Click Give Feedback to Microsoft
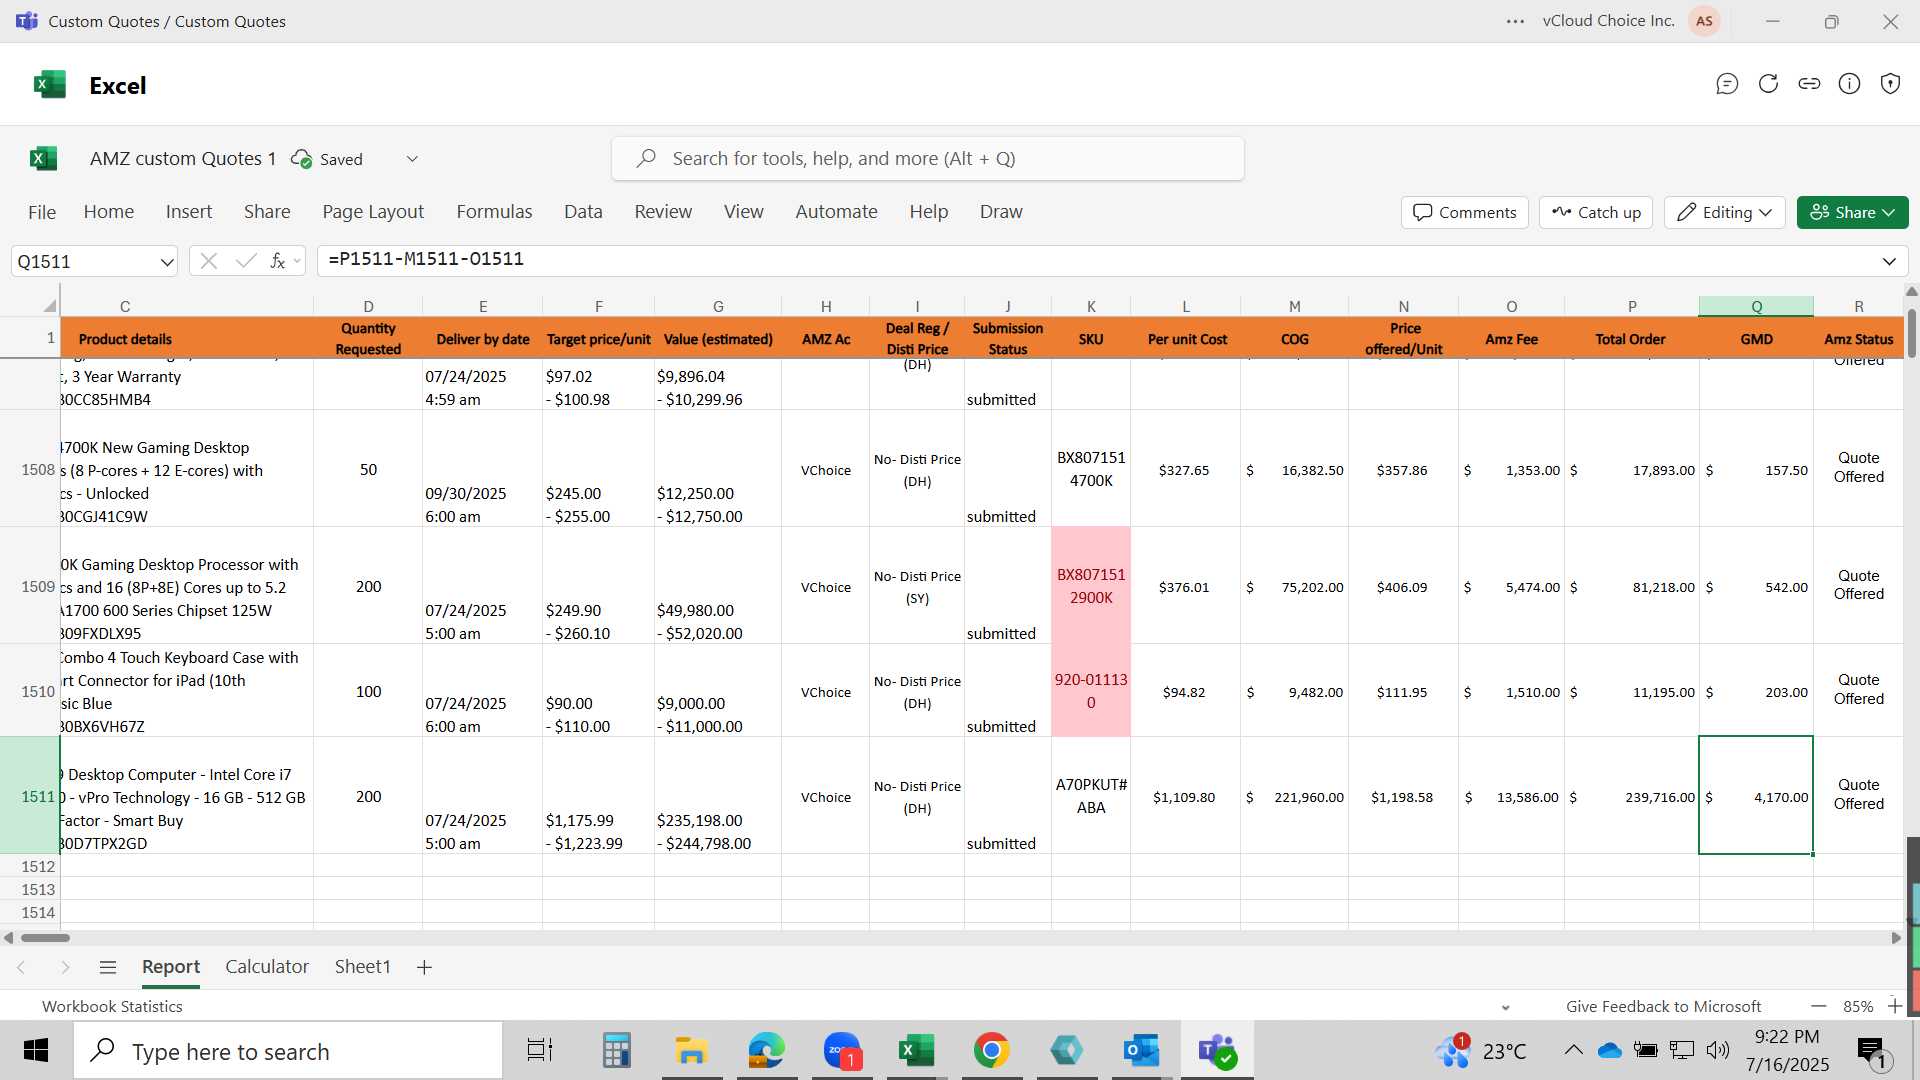The image size is (1920, 1080). (1663, 1007)
